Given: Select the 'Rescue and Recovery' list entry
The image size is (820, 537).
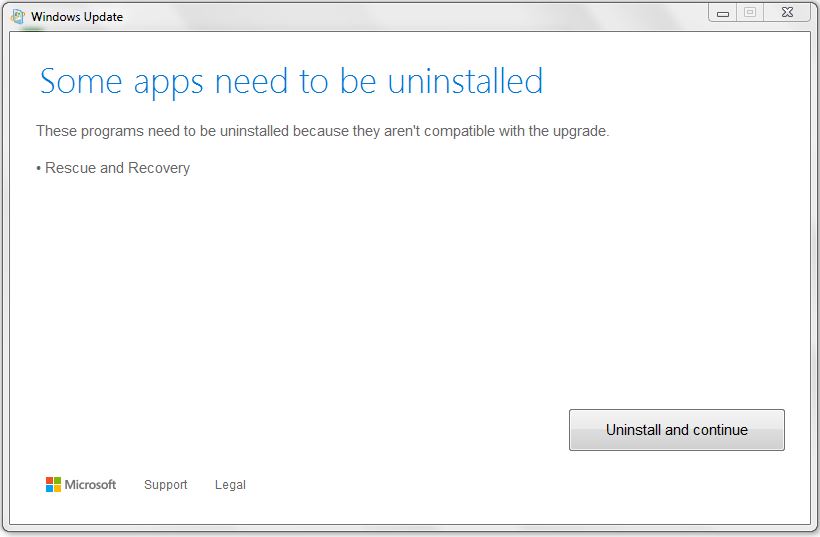Looking at the screenshot, I should [113, 168].
